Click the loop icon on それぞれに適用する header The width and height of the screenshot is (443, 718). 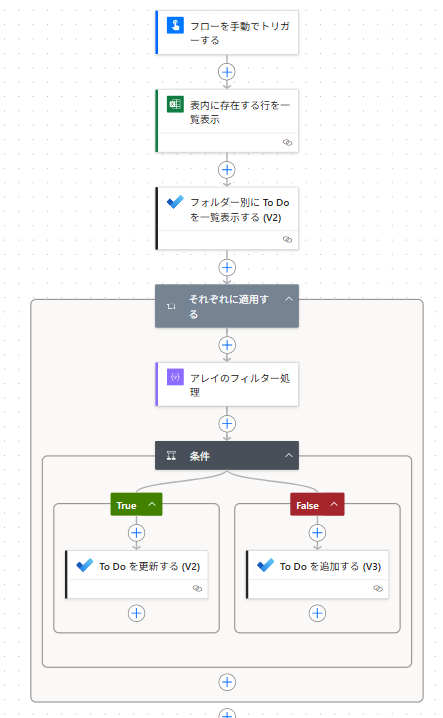coord(171,306)
